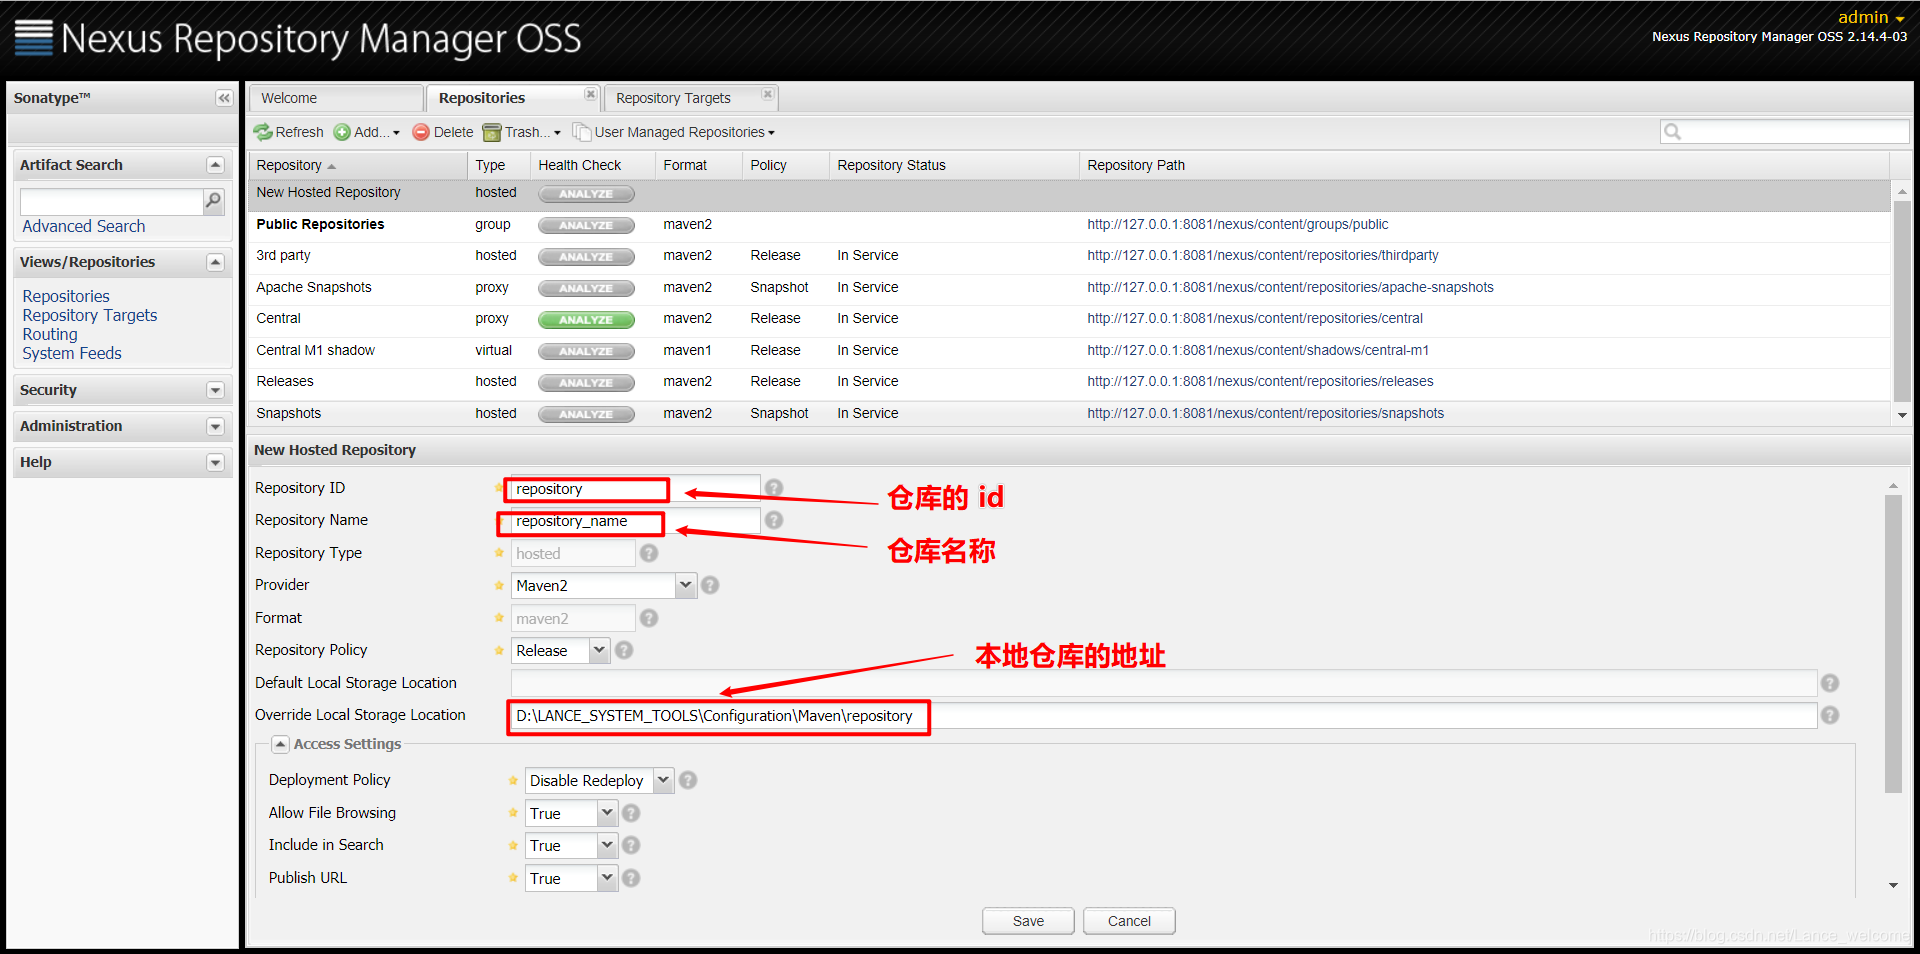Select the Public Repositories row
The height and width of the screenshot is (954, 1920).
(x=1069, y=225)
